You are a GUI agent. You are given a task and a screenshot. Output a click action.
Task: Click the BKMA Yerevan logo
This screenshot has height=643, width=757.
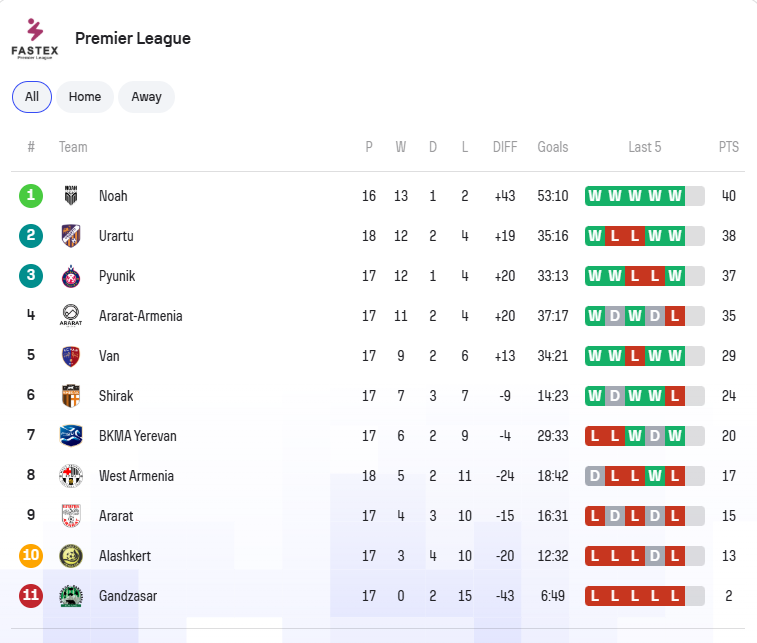[x=71, y=436]
